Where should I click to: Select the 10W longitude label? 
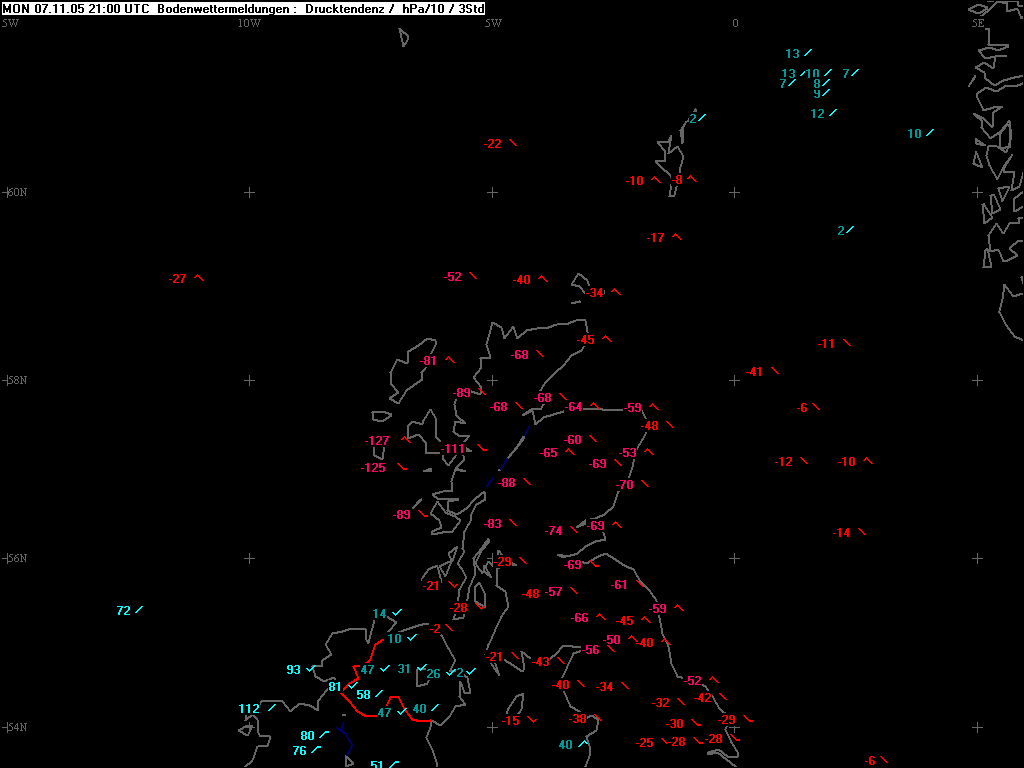(249, 23)
